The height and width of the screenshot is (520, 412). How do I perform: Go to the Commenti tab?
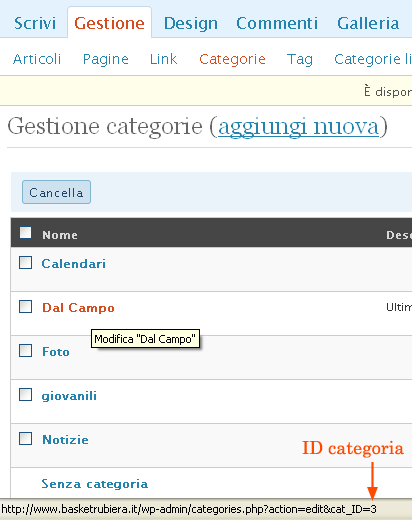(x=277, y=23)
